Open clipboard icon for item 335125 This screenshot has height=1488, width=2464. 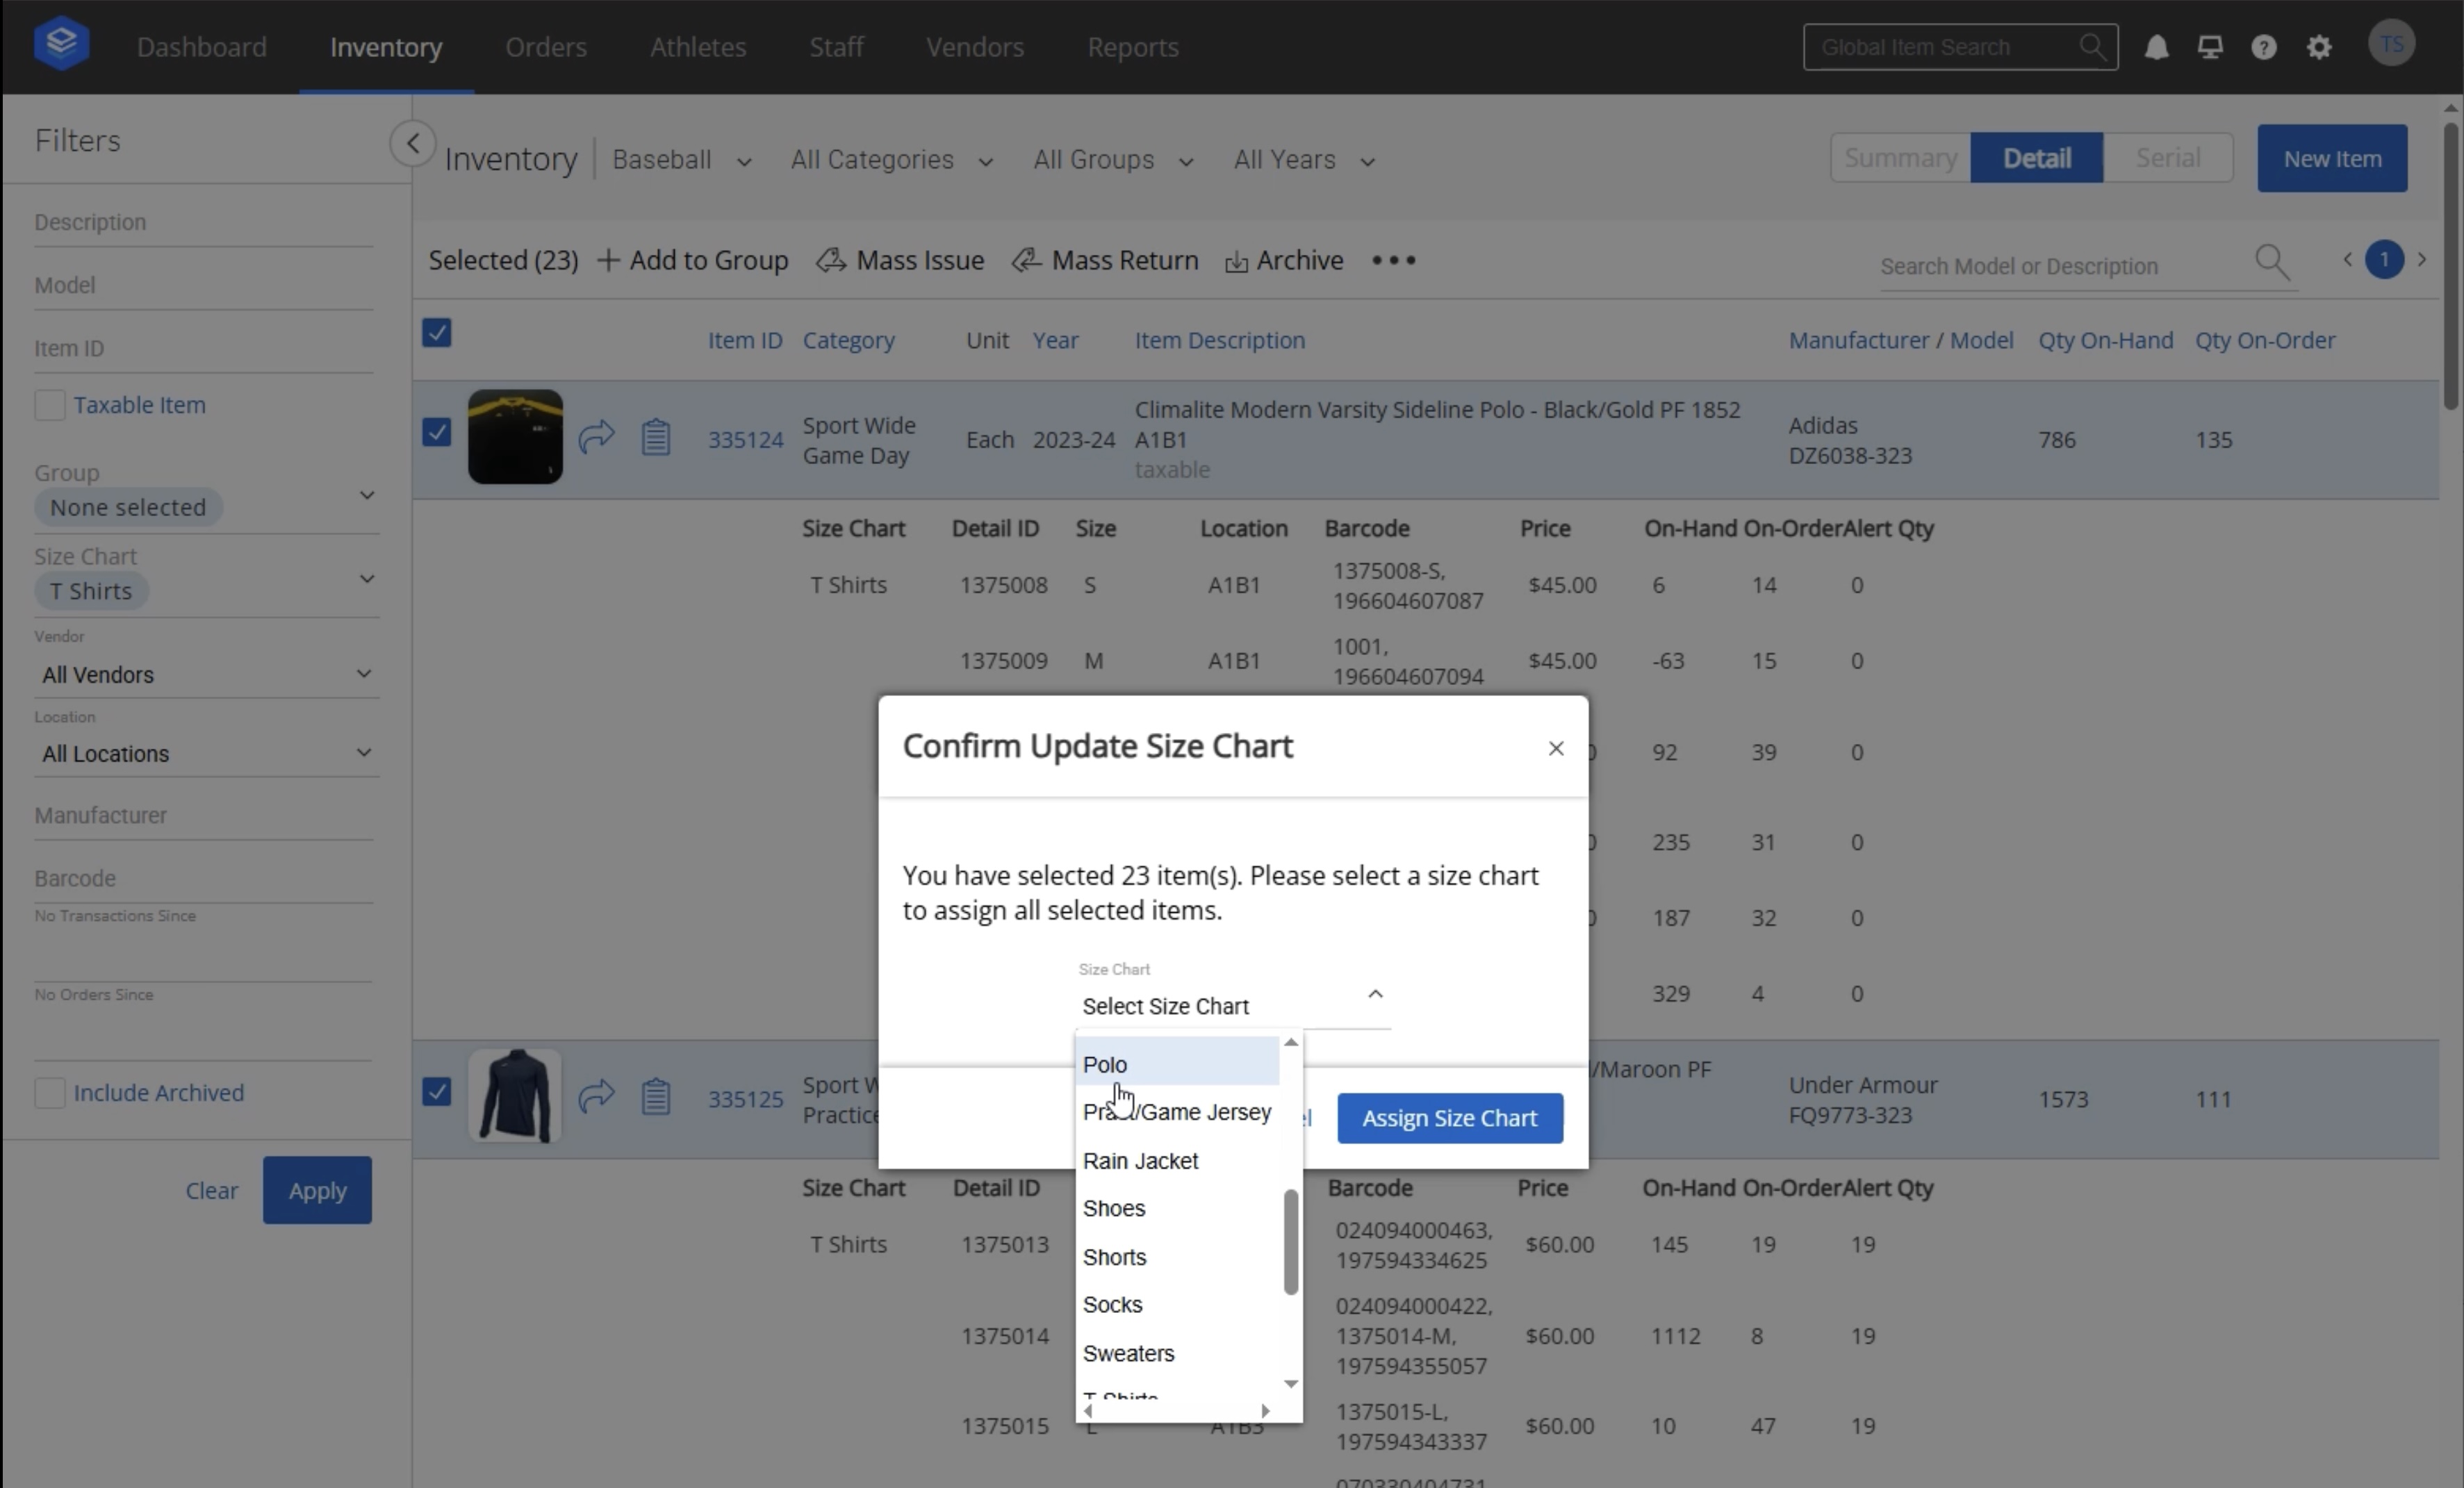[x=656, y=1097]
